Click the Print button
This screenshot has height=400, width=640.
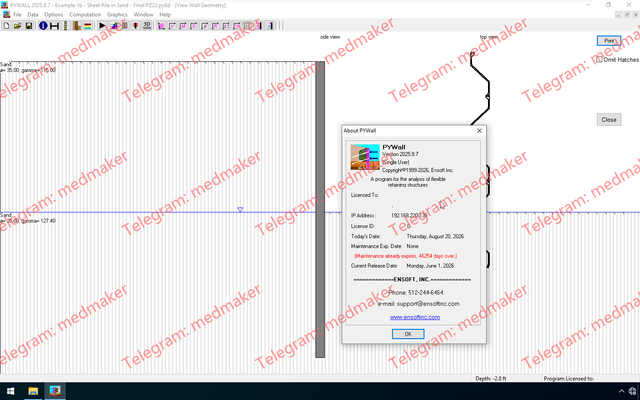pos(609,41)
